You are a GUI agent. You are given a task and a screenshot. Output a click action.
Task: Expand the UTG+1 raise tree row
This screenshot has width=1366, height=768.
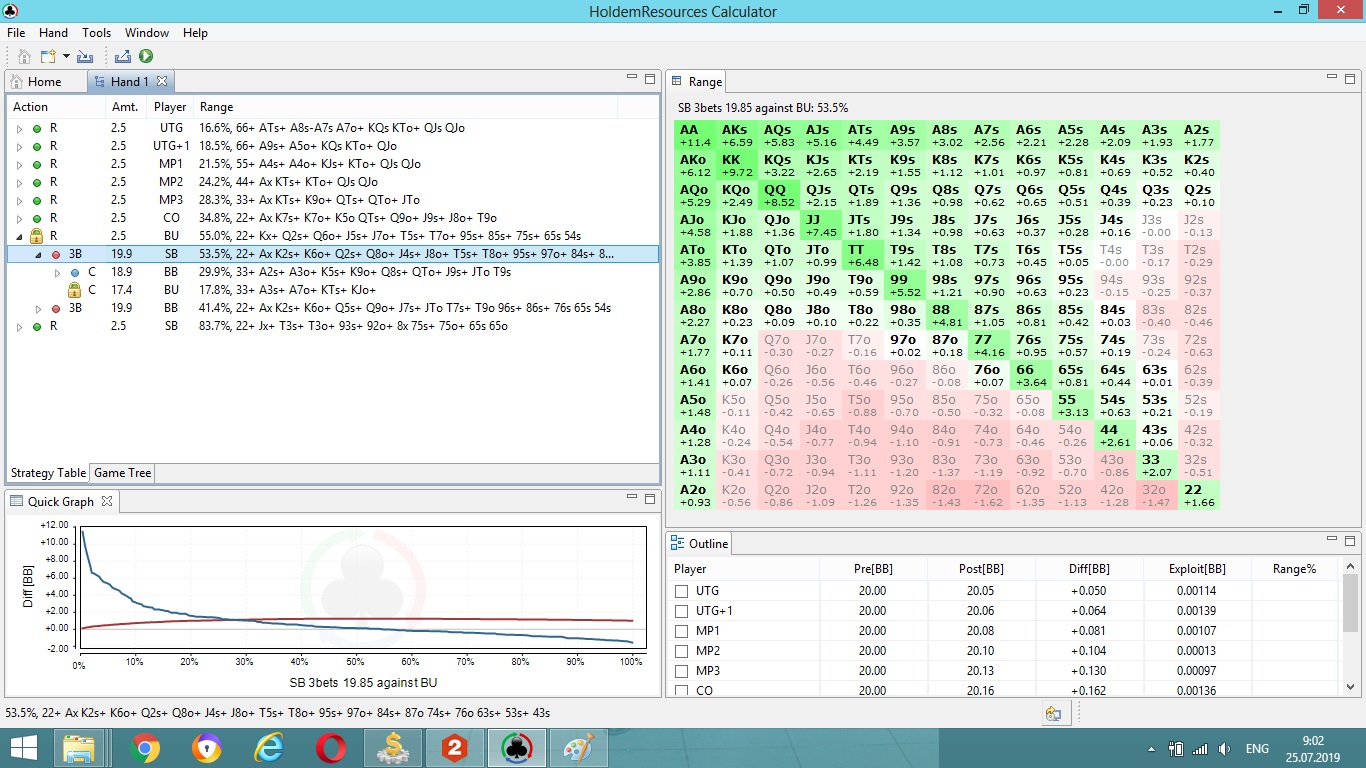[19, 147]
